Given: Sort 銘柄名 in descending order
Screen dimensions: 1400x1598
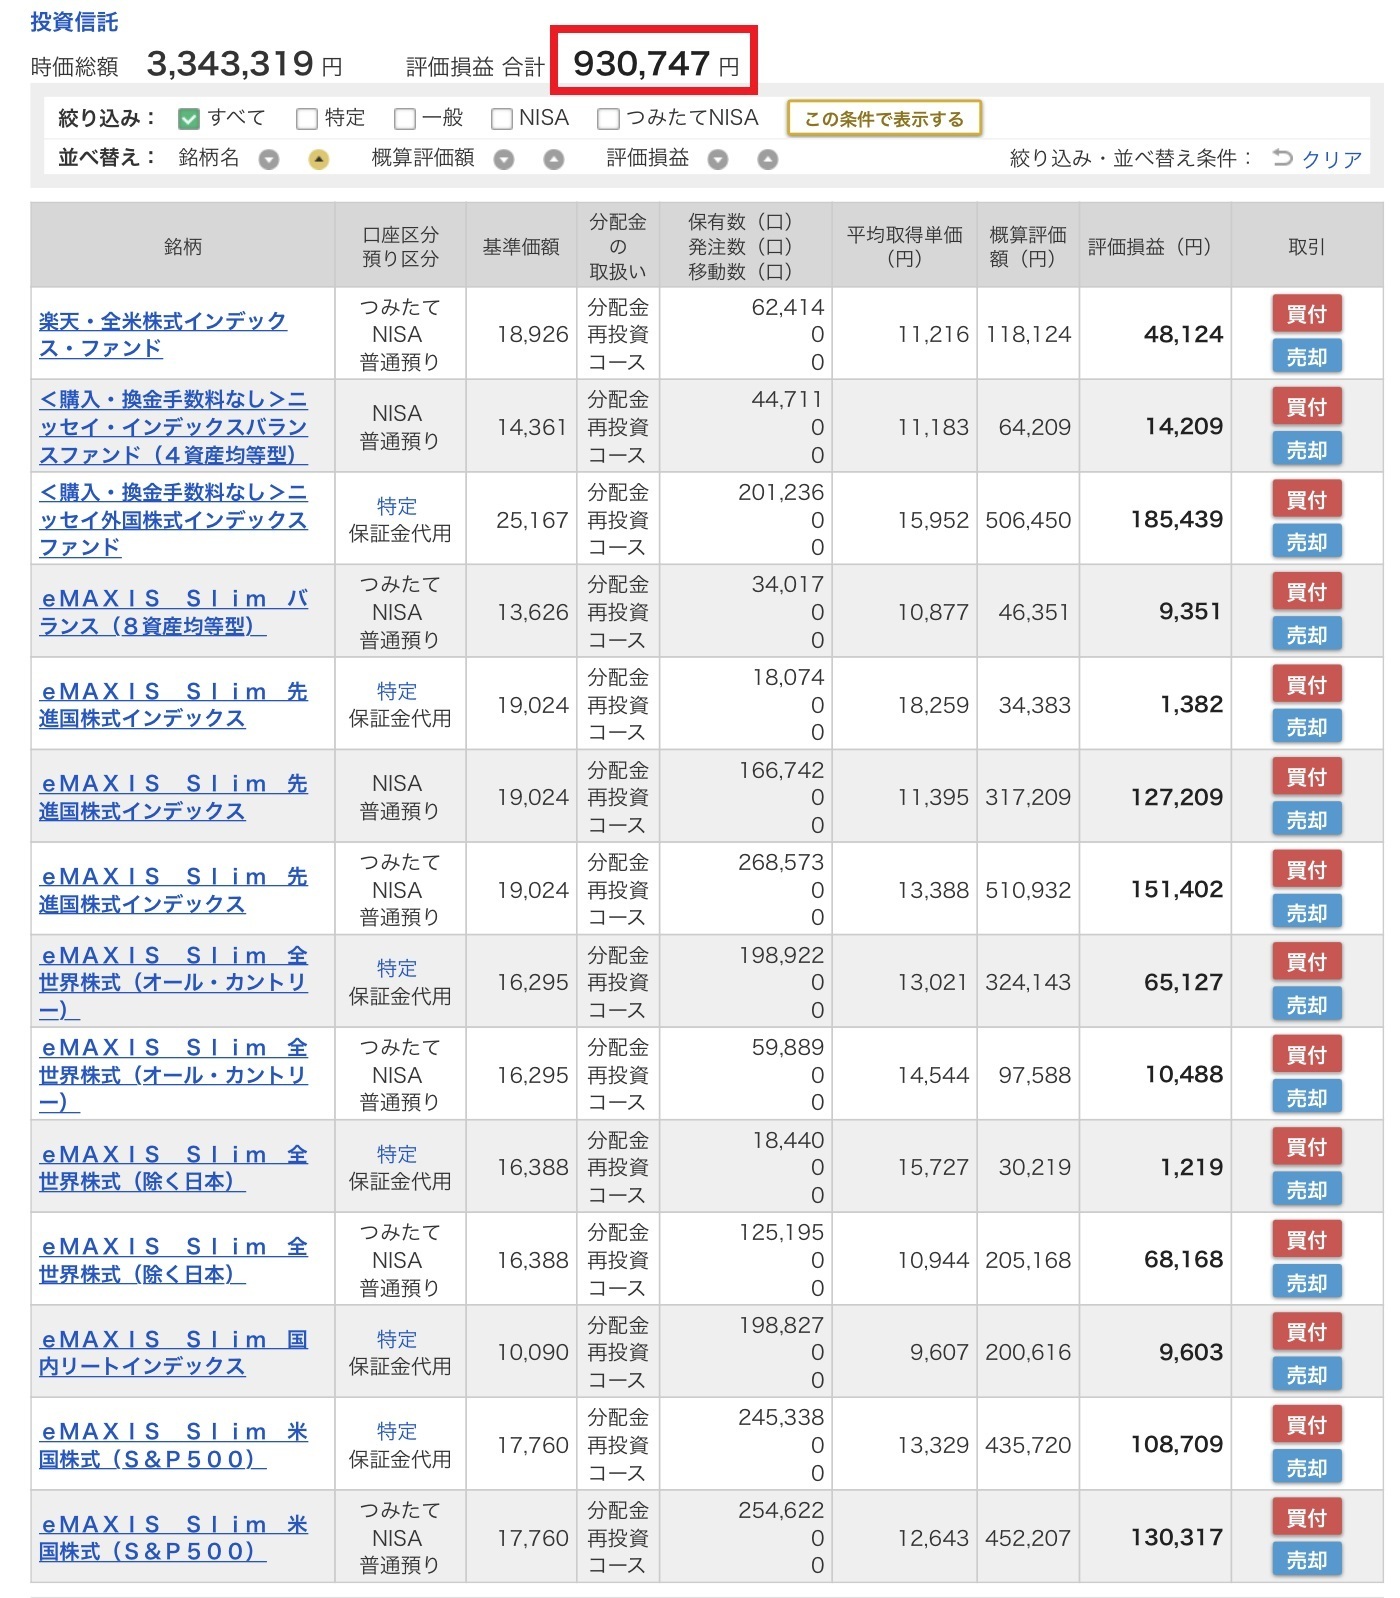Looking at the screenshot, I should tap(268, 160).
